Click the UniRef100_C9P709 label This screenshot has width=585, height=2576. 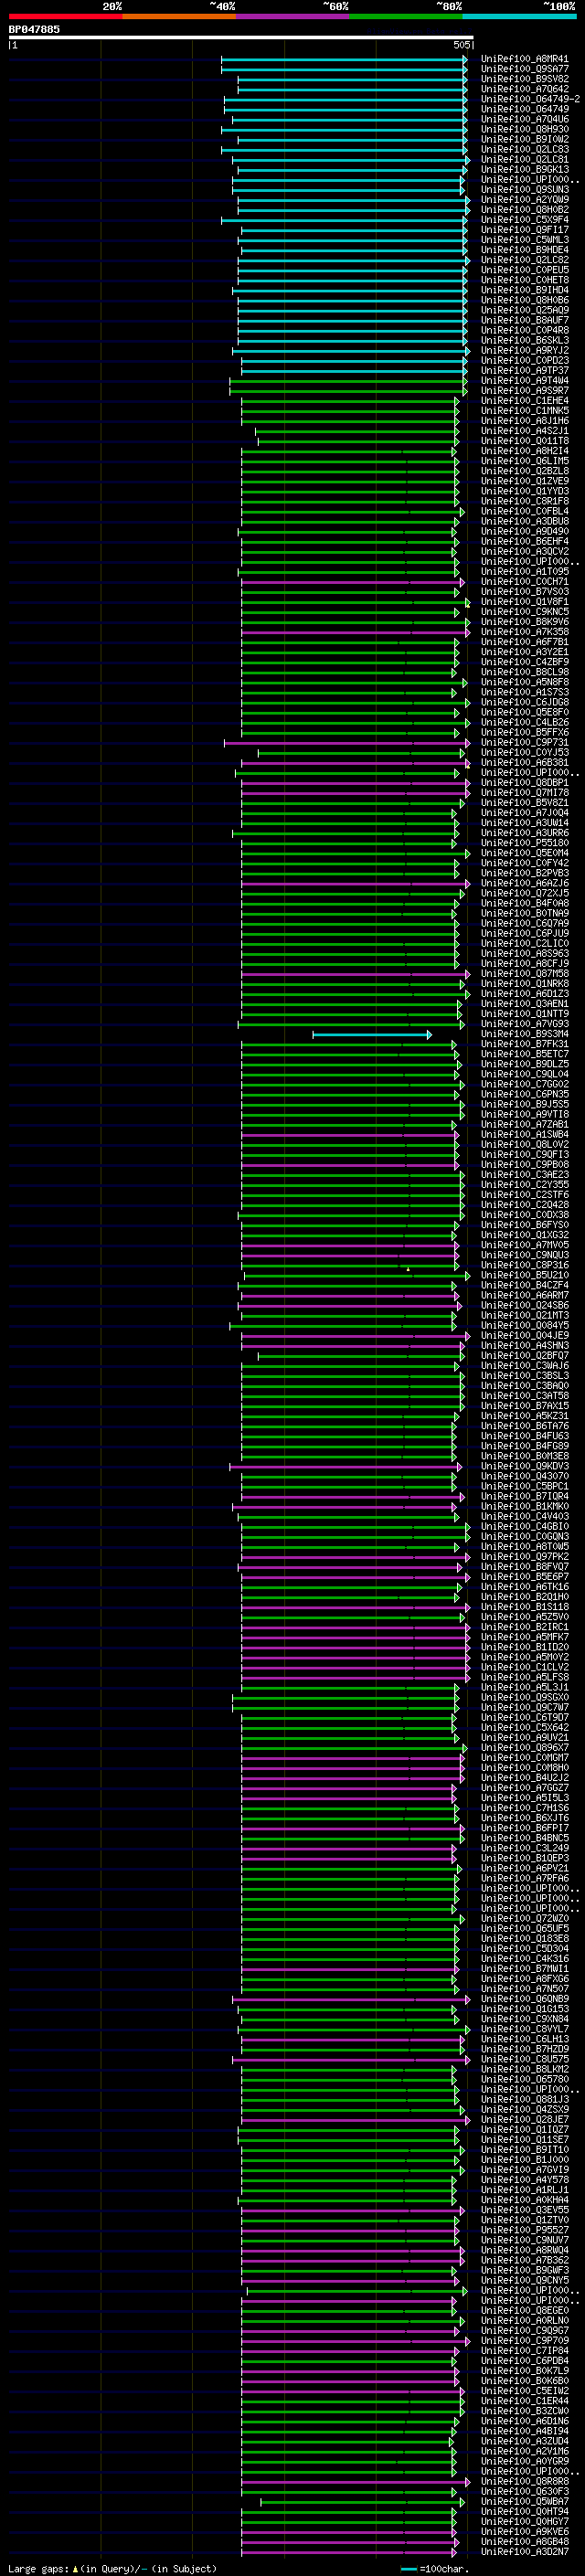tap(524, 2340)
